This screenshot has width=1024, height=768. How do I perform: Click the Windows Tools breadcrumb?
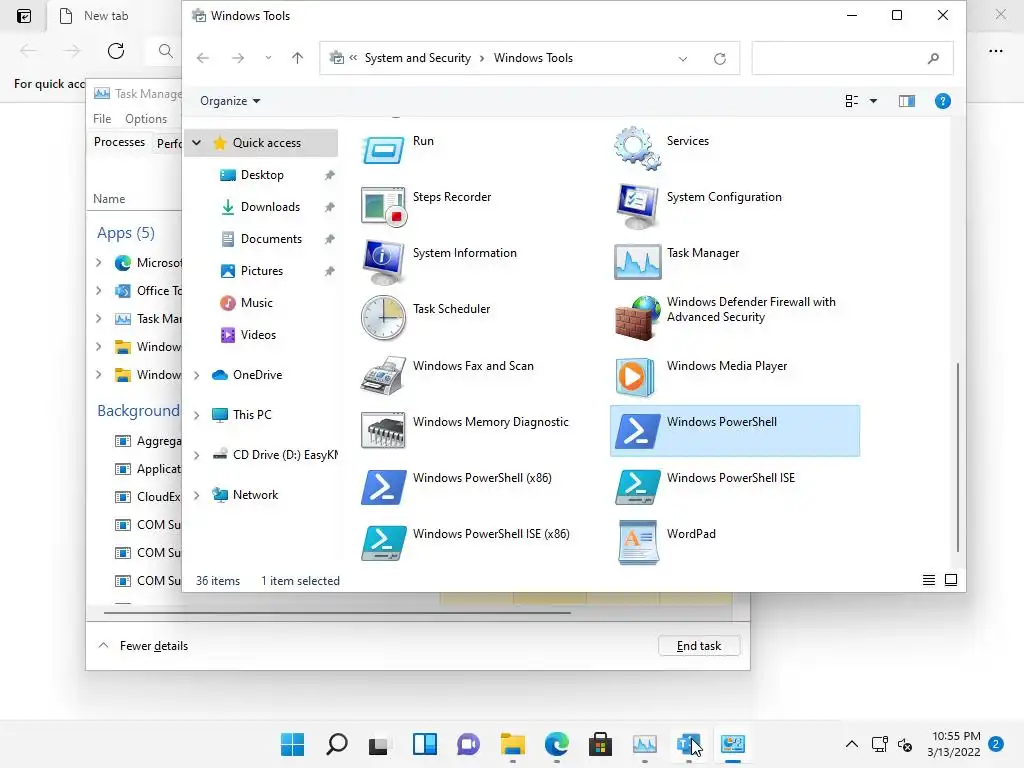pos(533,58)
